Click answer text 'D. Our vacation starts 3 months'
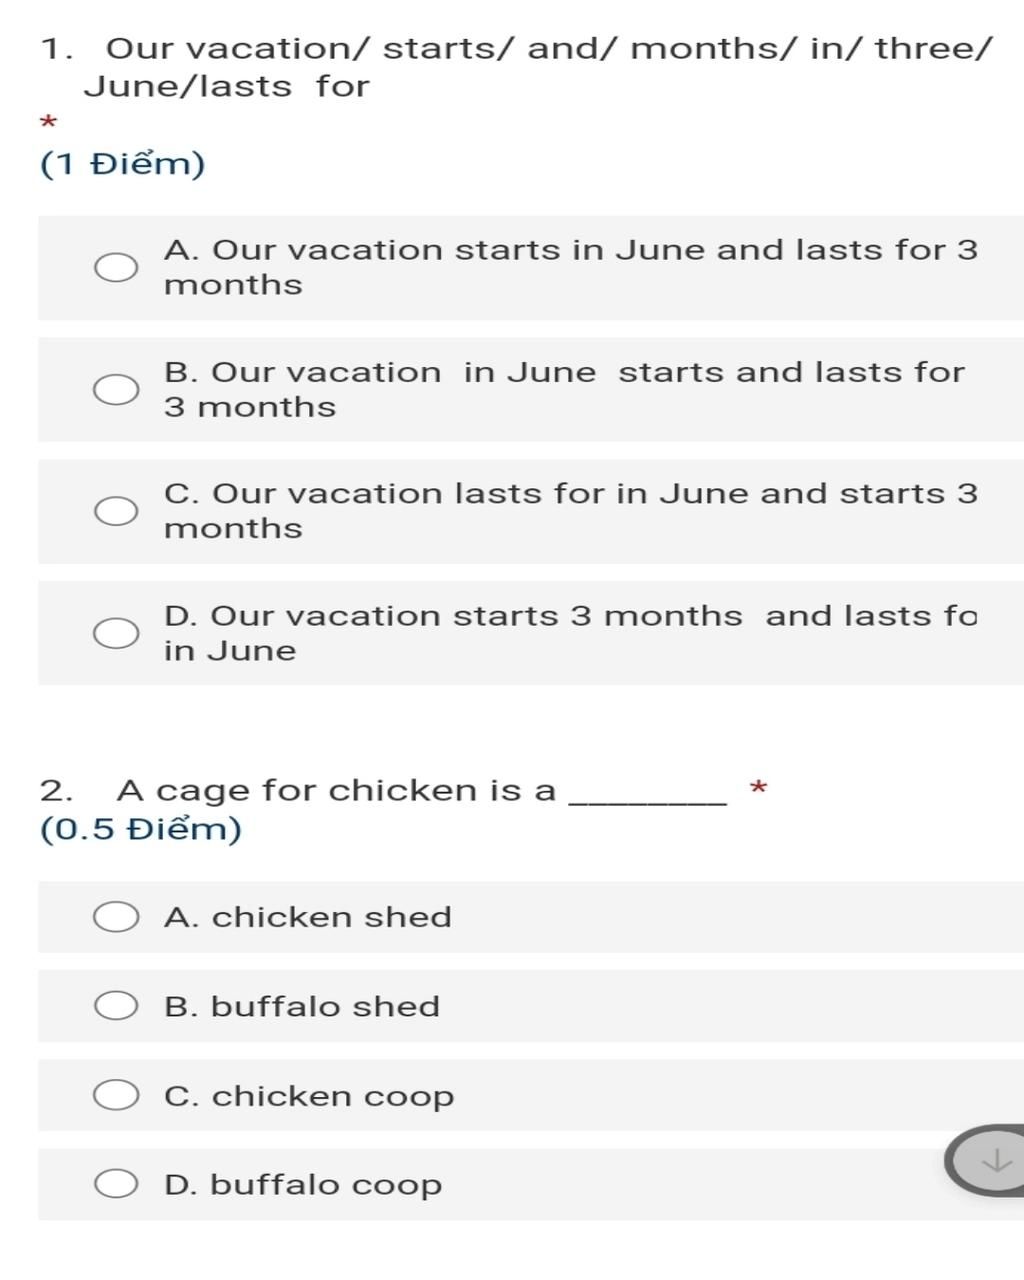The image size is (1024, 1280). 571,633
